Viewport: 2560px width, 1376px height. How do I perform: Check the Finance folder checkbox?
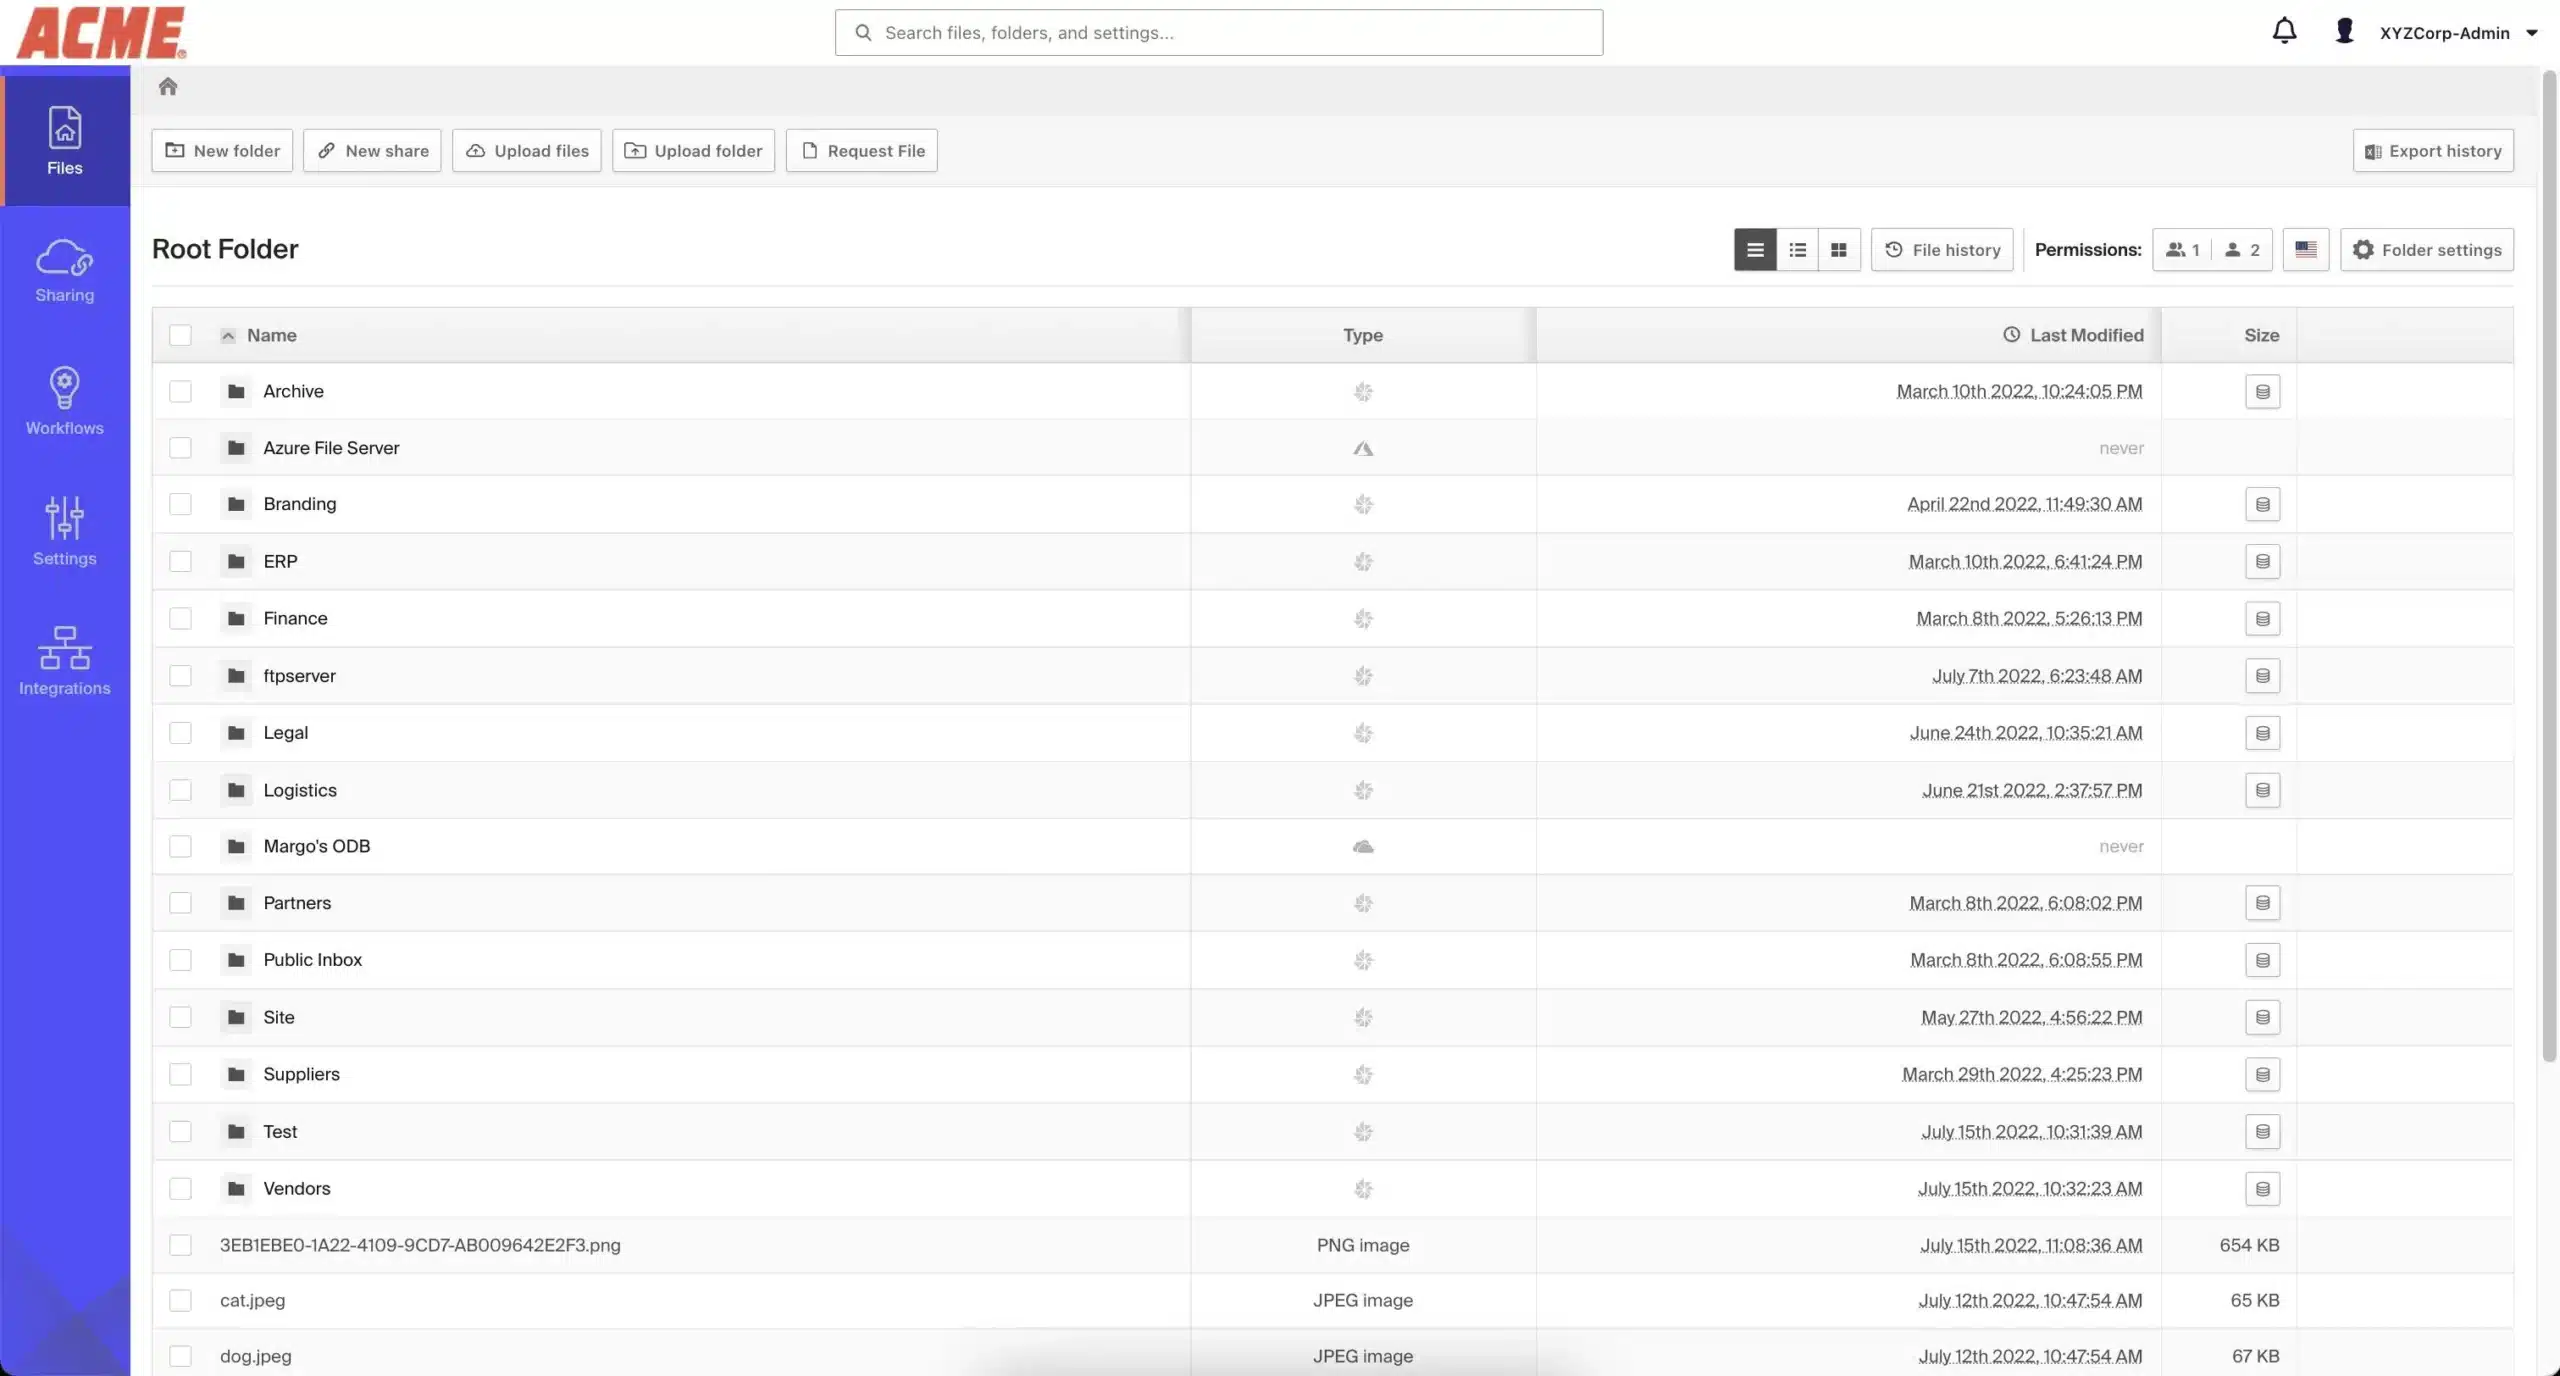(x=180, y=618)
